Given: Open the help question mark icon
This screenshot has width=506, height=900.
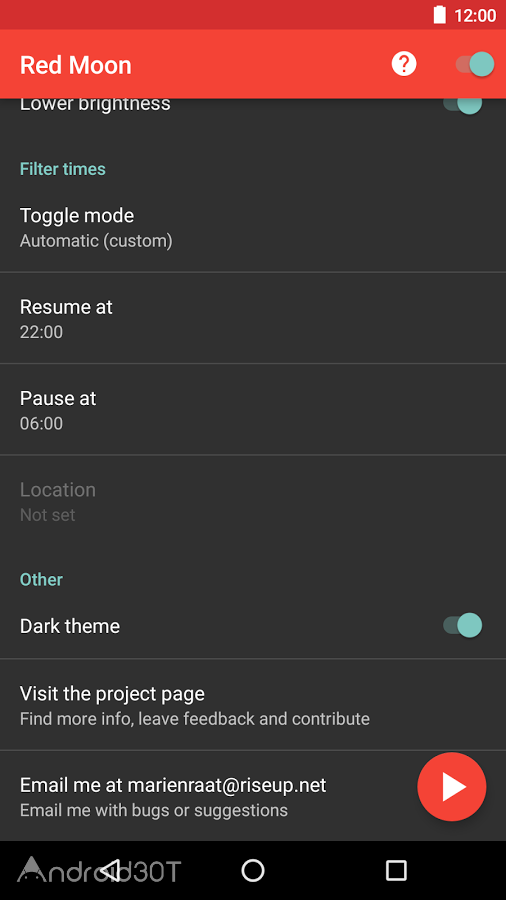Looking at the screenshot, I should 404,63.
